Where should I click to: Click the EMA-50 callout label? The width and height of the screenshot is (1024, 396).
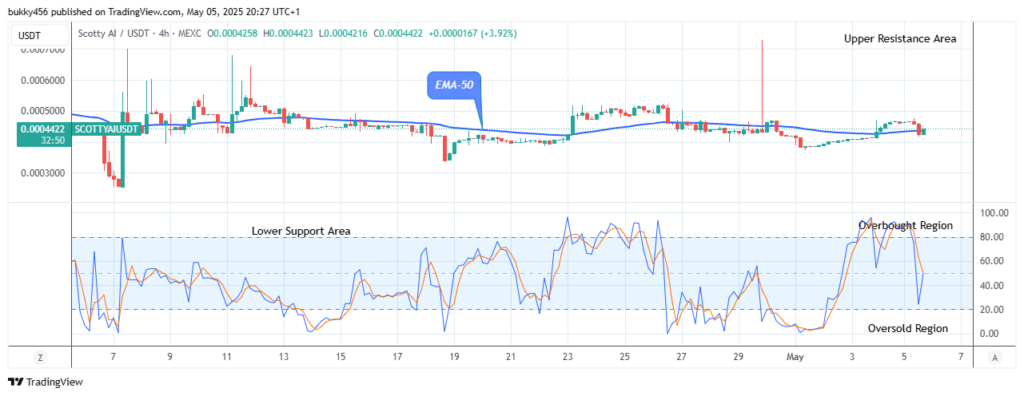point(454,86)
